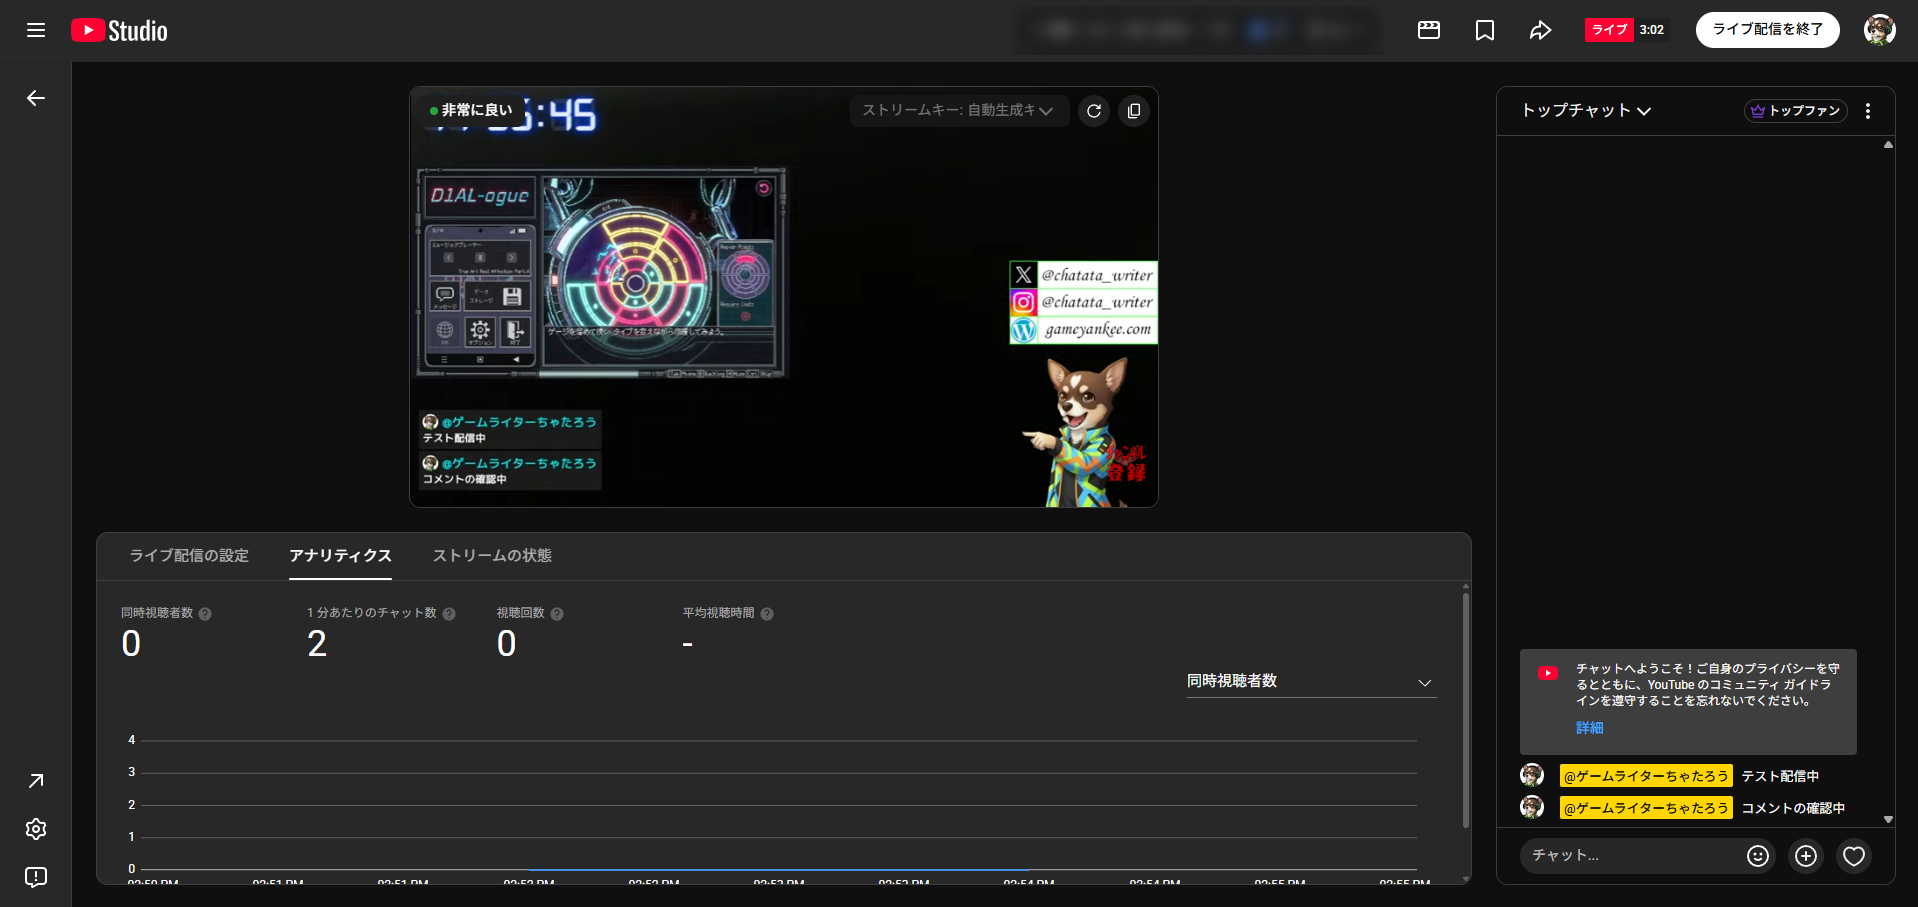Click ライブ配信を終了 button
This screenshot has width=1918, height=907.
click(x=1768, y=30)
